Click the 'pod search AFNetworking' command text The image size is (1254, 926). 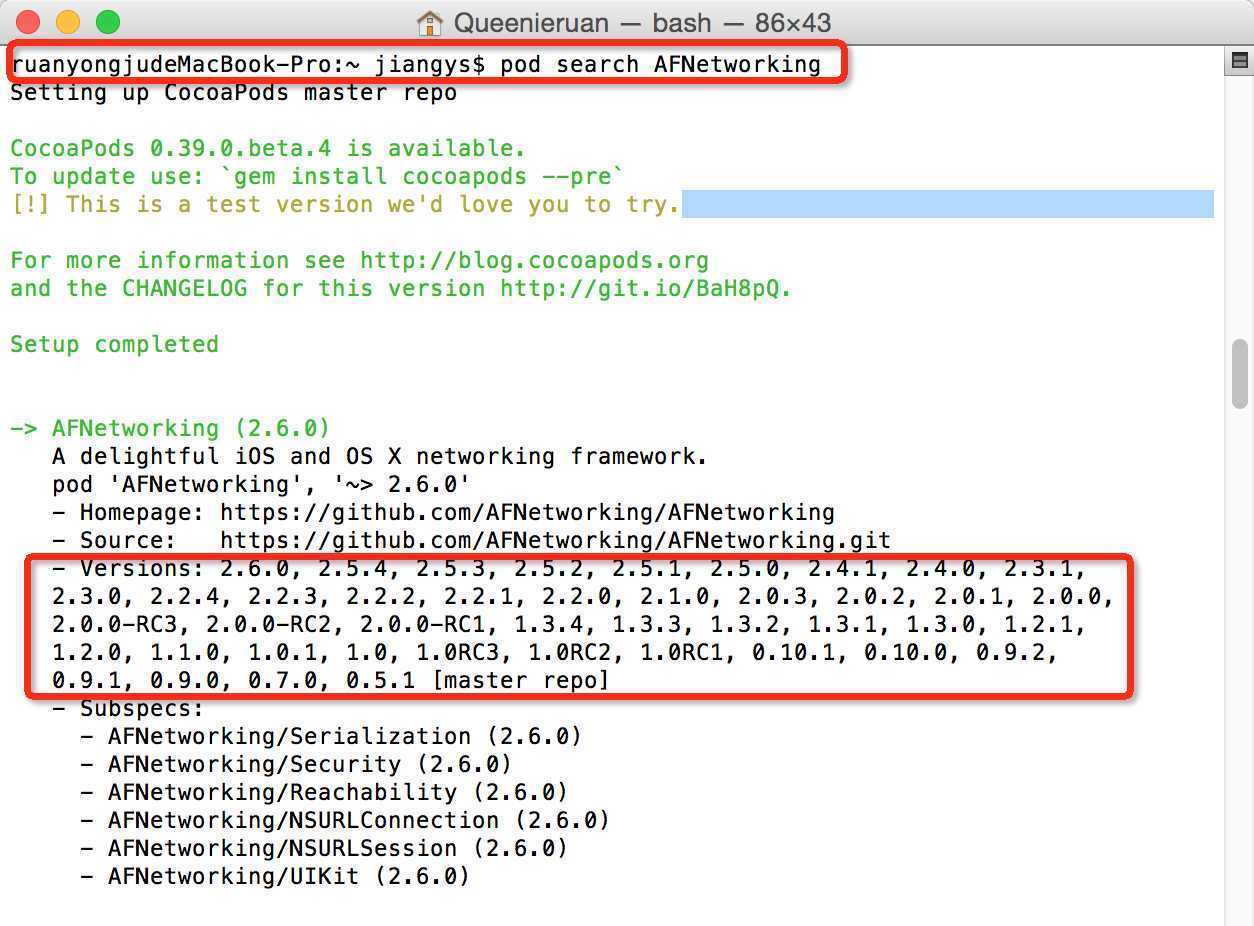[x=661, y=65]
